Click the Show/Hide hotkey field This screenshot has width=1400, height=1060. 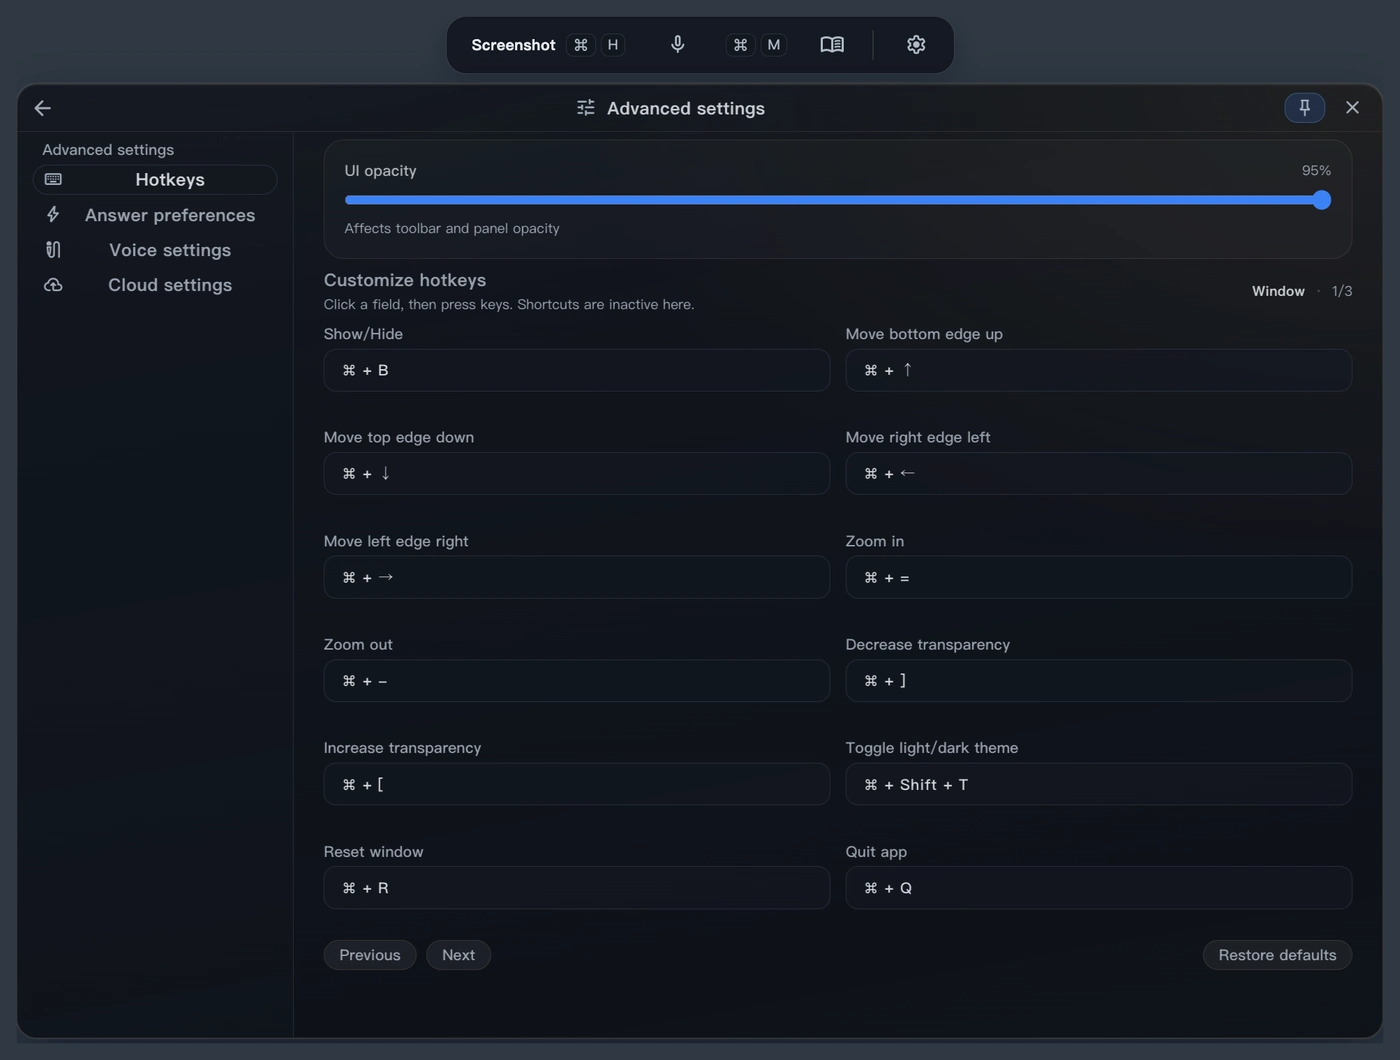tap(577, 370)
